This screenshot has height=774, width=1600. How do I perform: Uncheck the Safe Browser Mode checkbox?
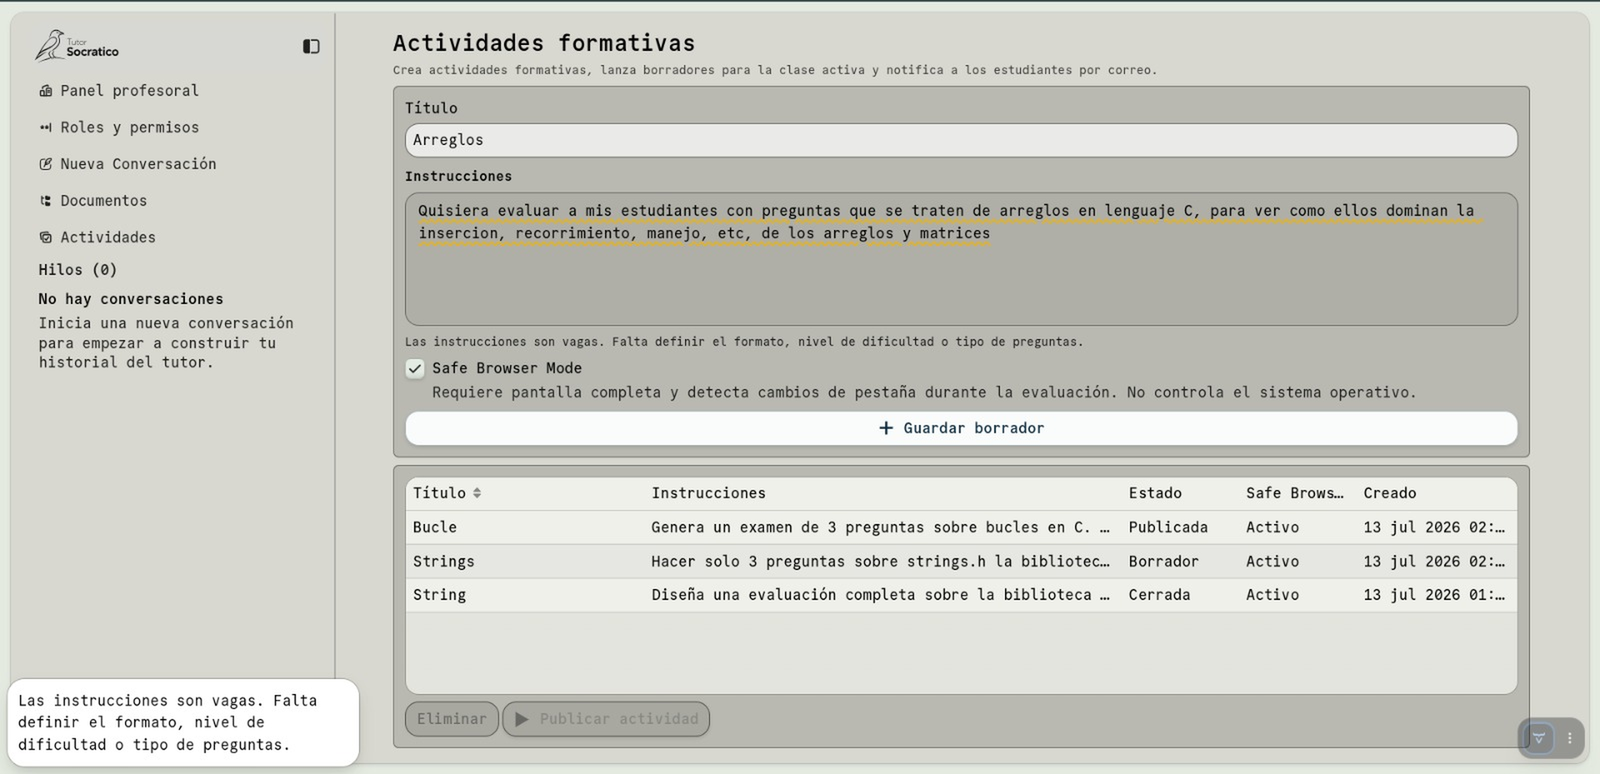pos(415,368)
